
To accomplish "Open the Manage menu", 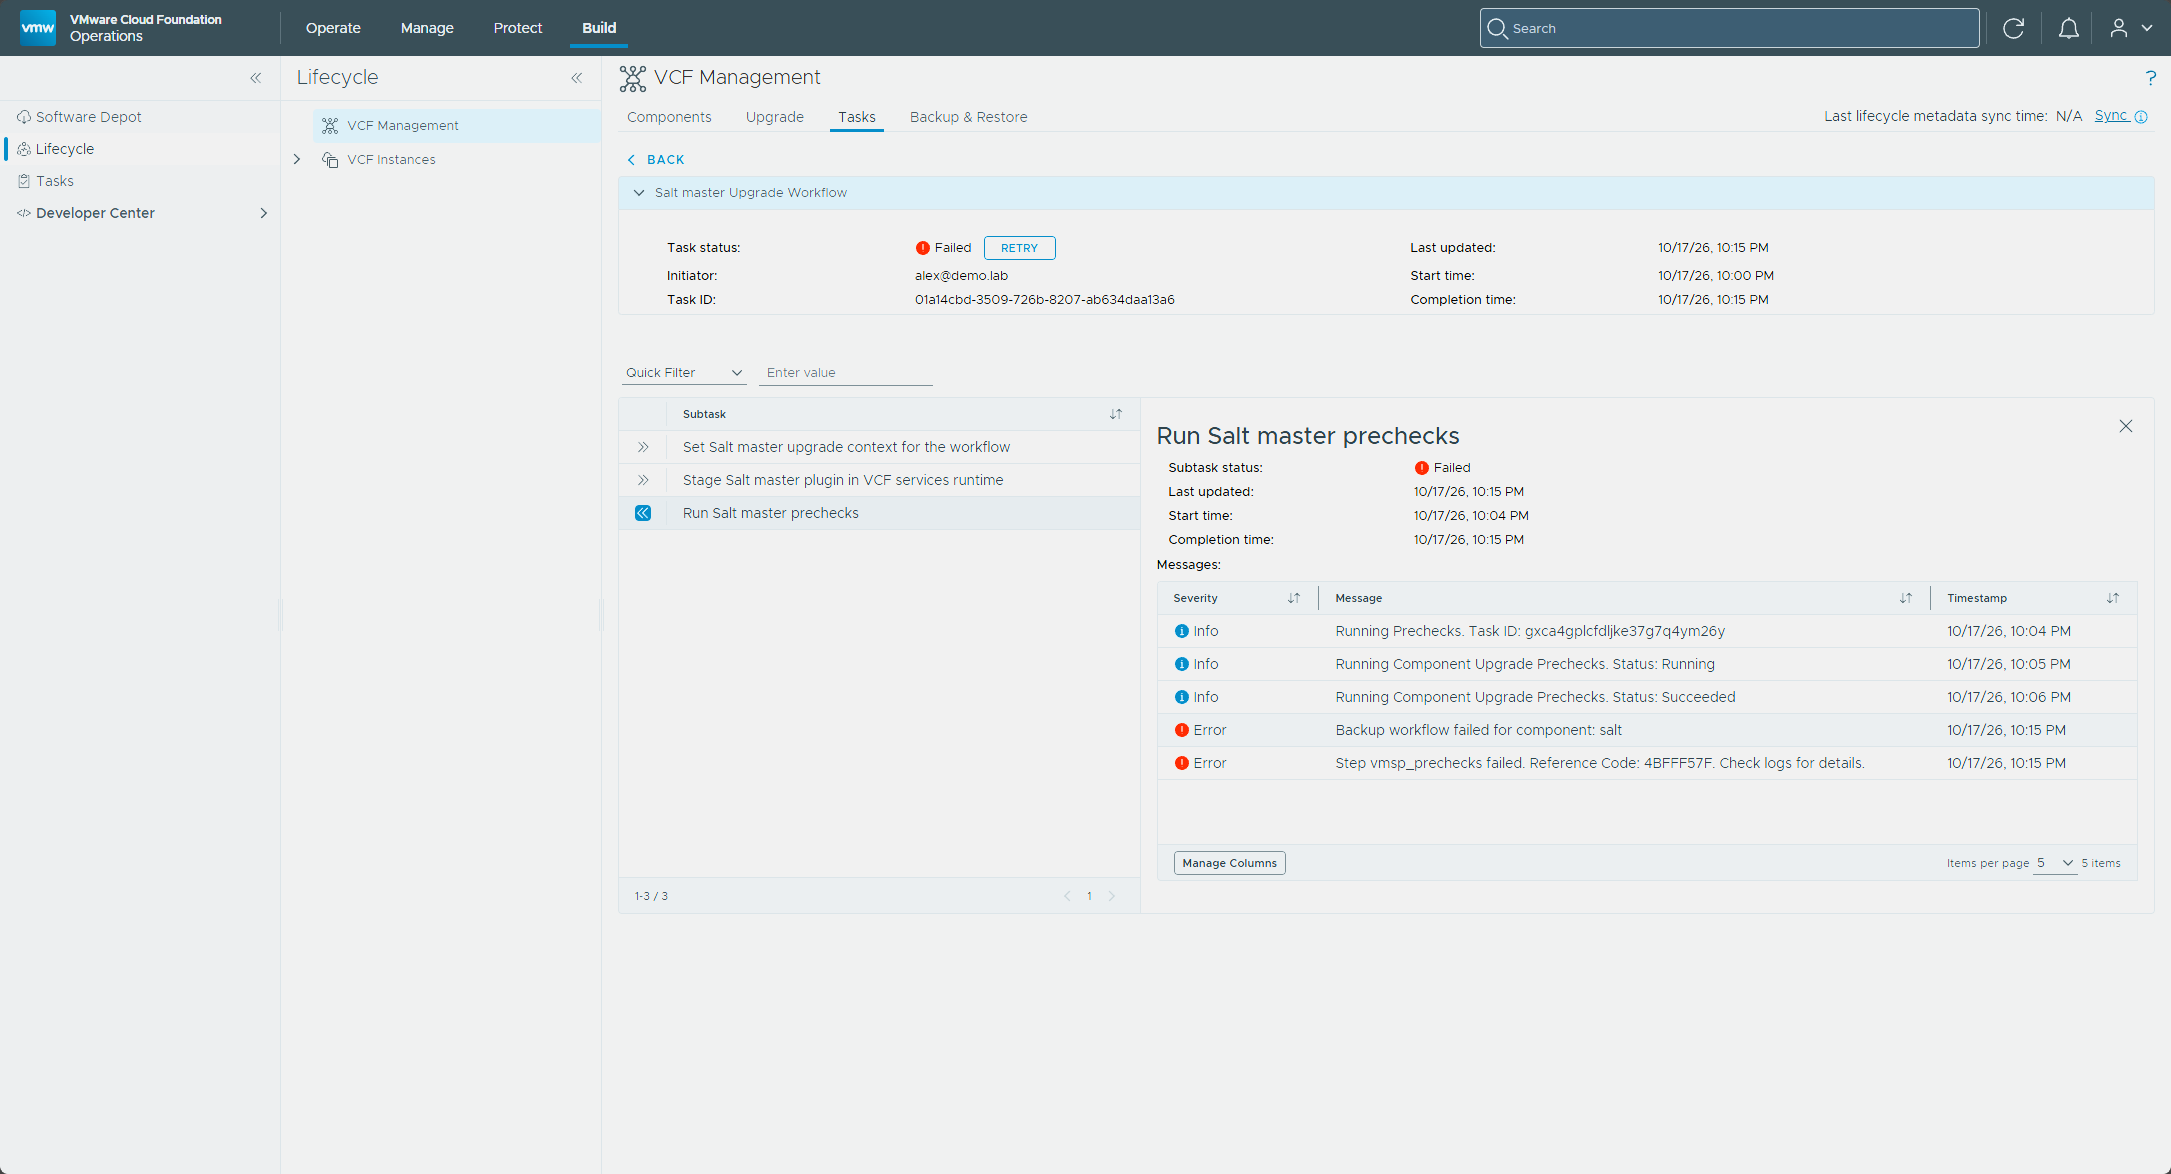I will pos(427,28).
